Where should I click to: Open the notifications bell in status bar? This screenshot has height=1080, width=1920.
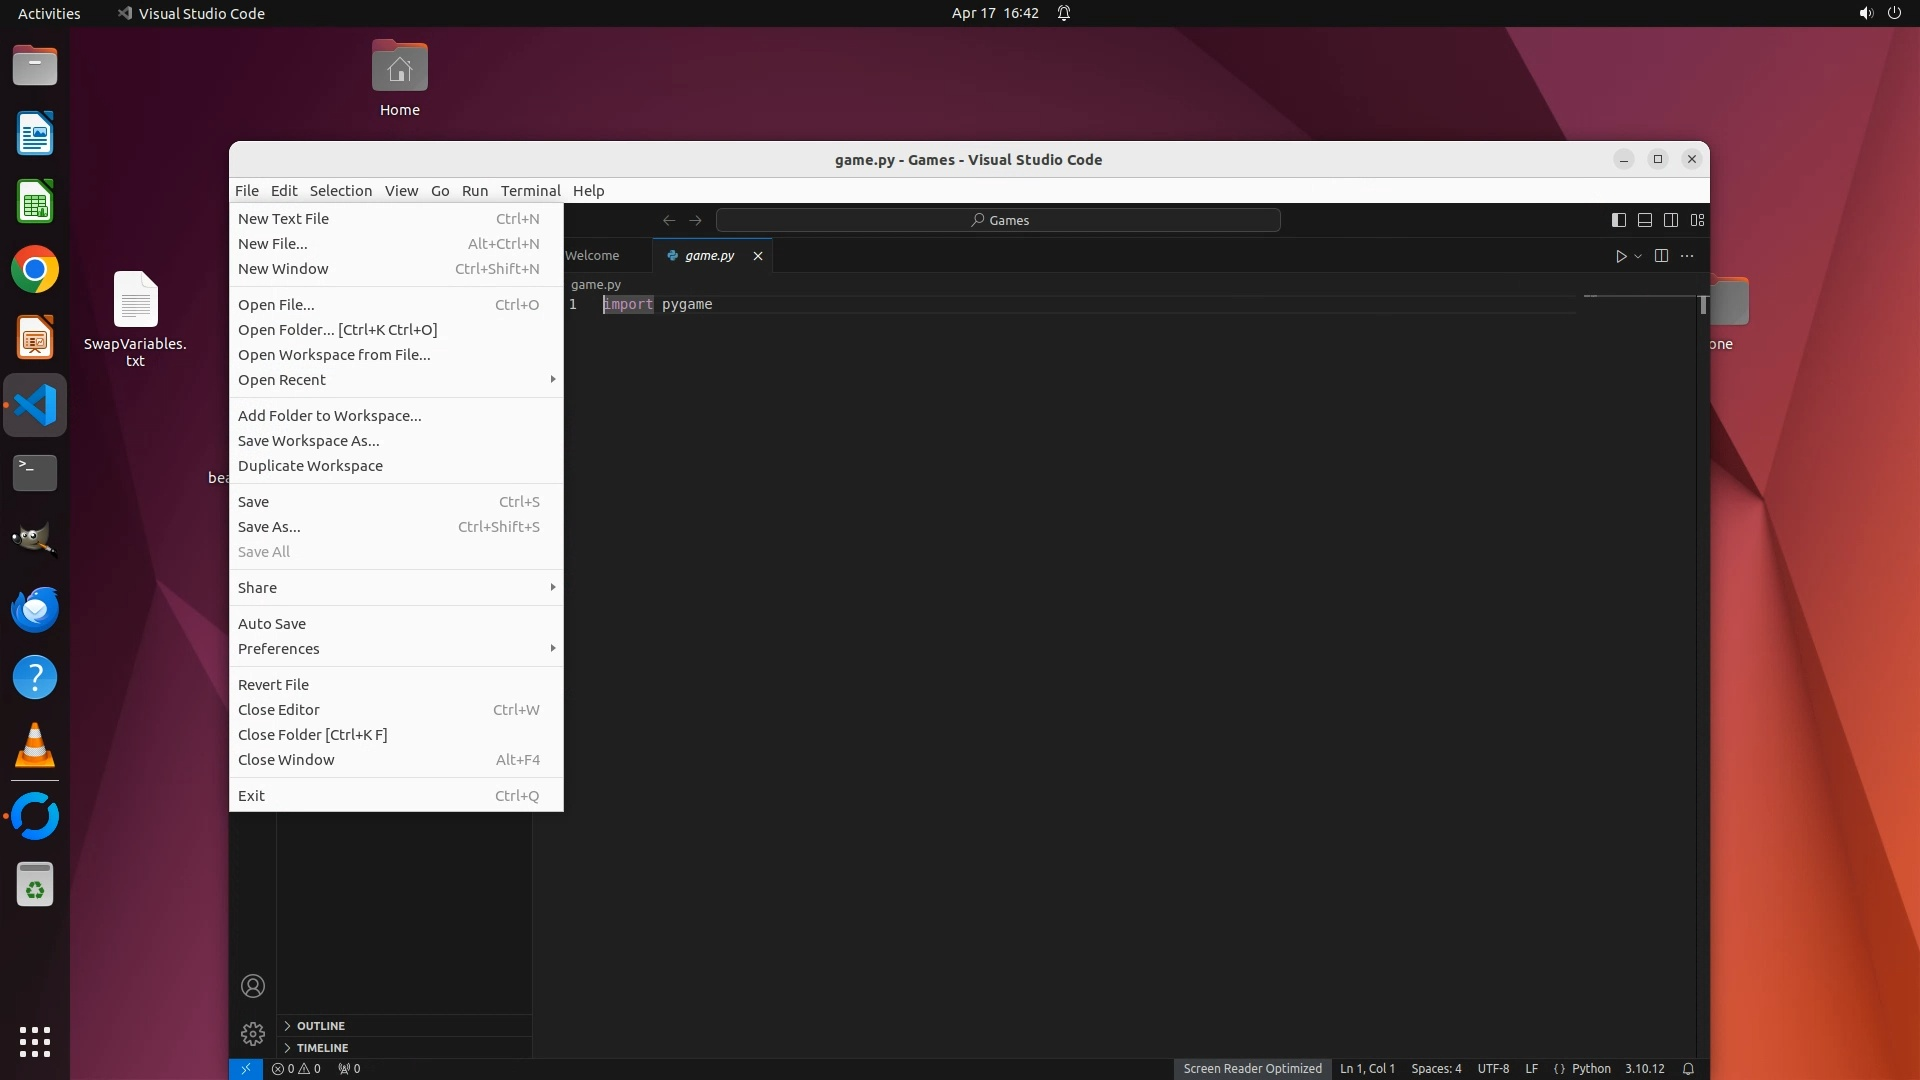1688,1068
